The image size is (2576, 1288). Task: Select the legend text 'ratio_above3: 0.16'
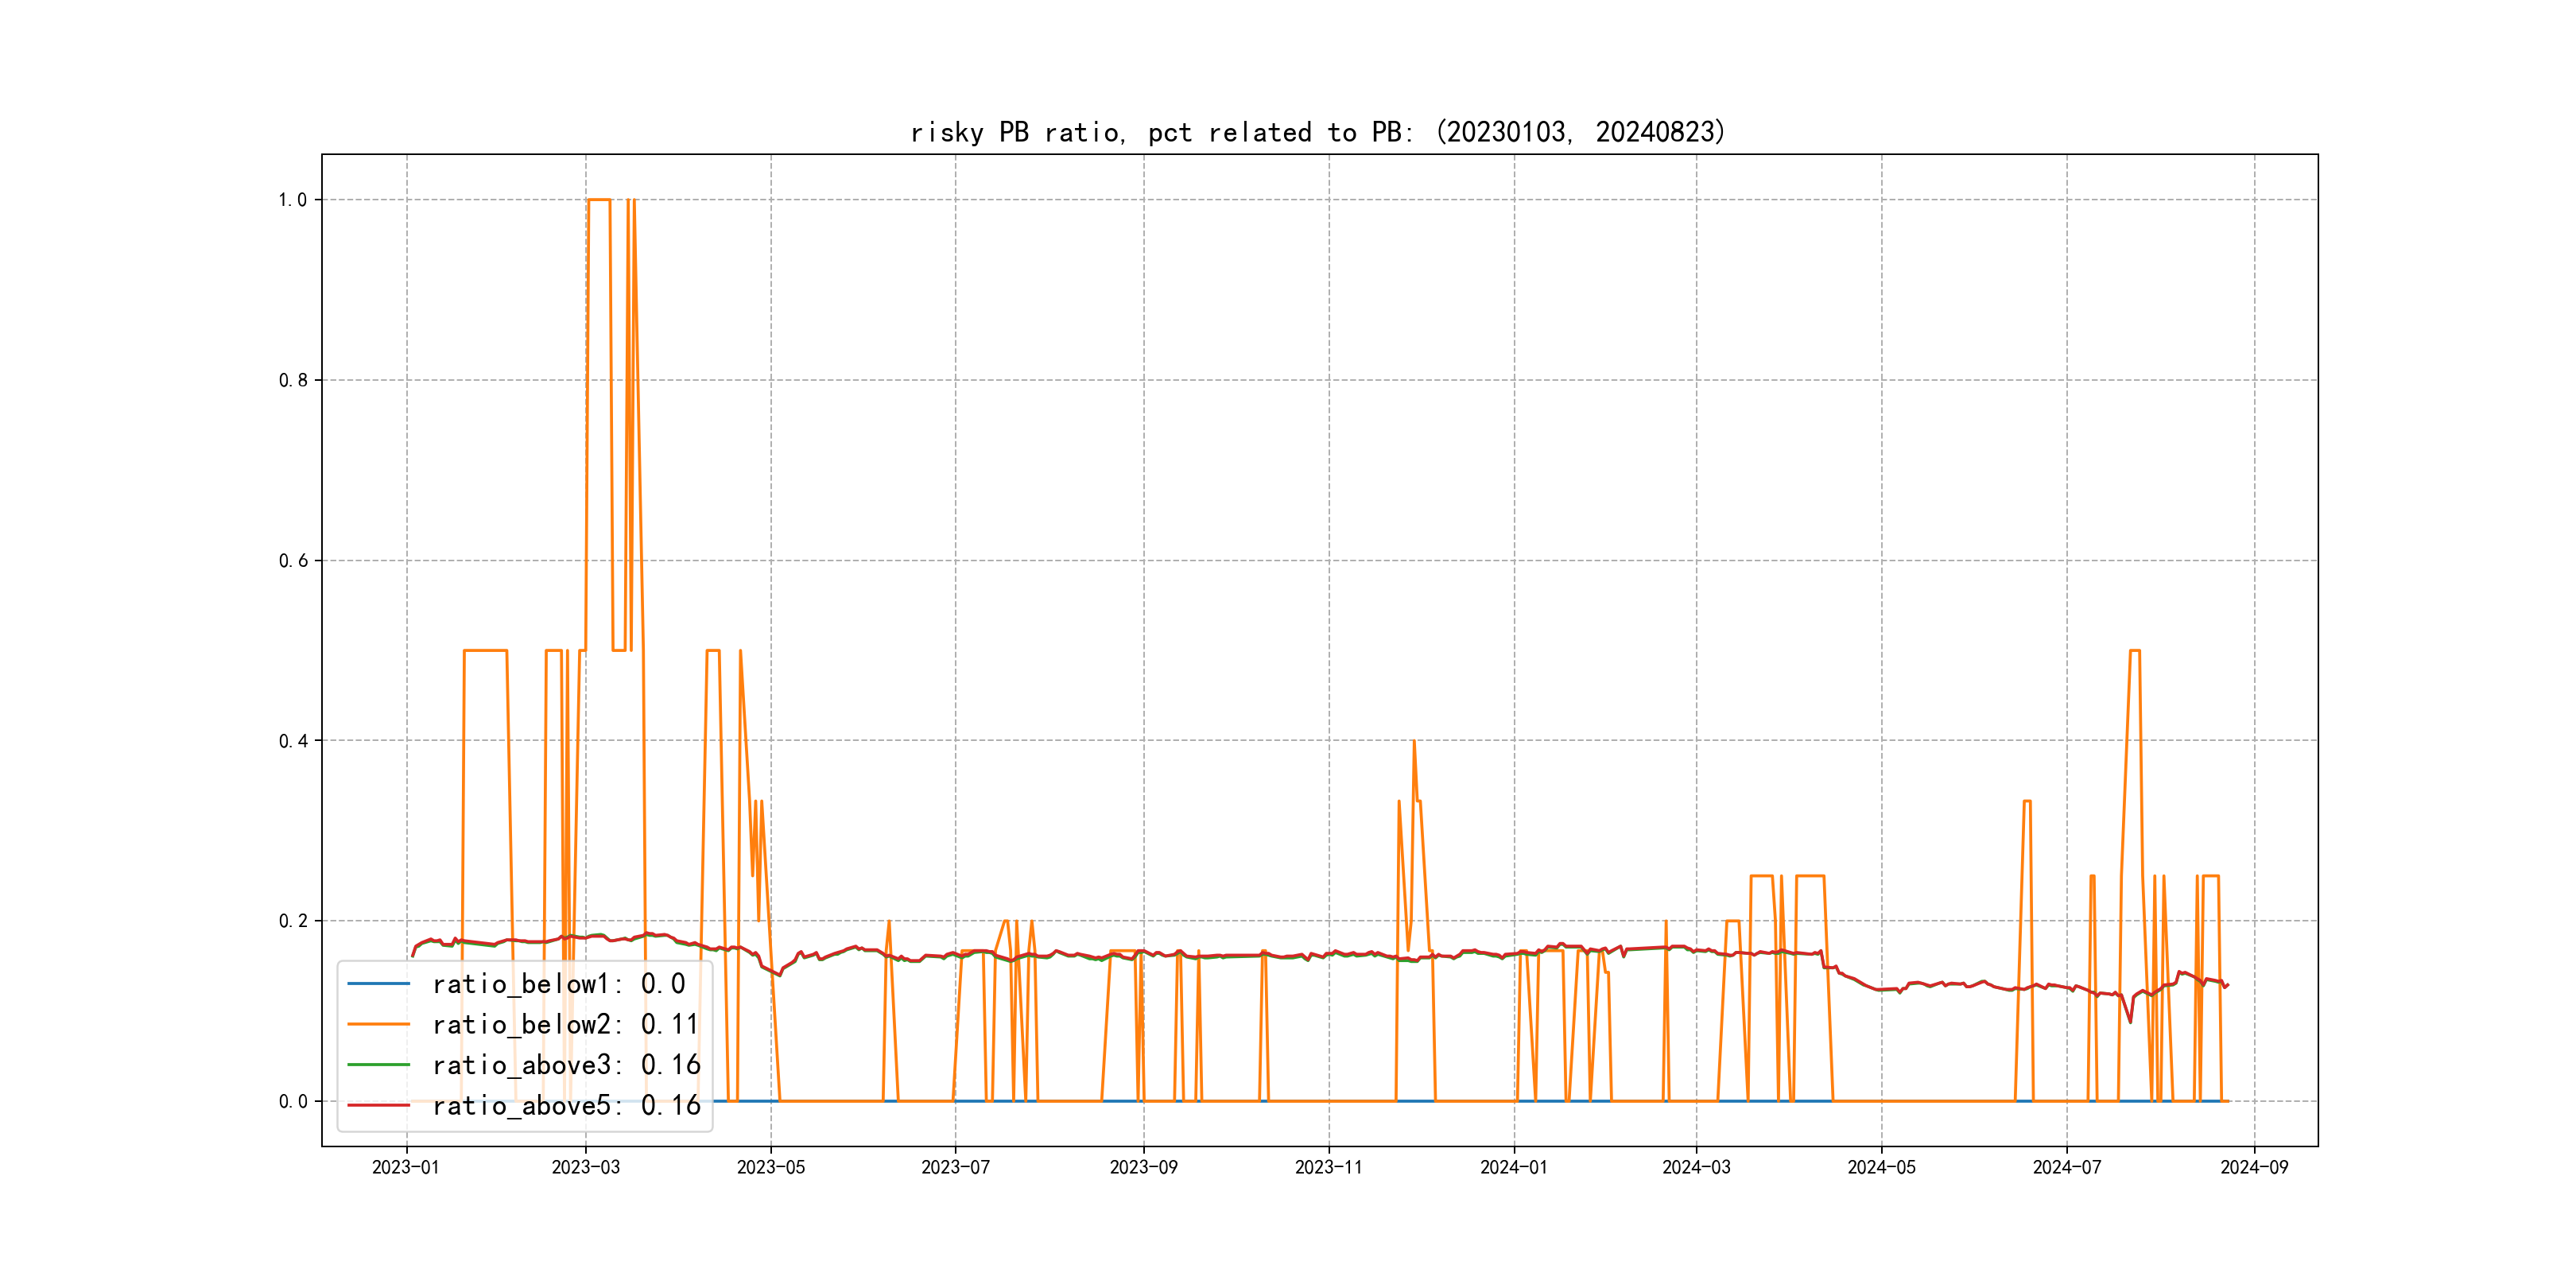[x=566, y=1065]
